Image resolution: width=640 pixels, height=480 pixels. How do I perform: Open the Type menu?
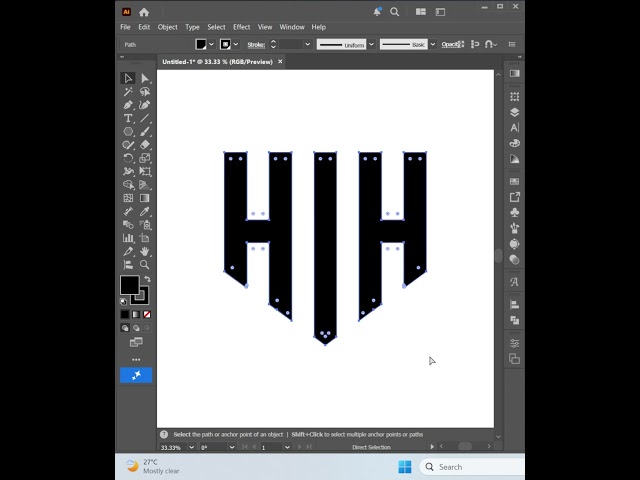[x=192, y=27]
